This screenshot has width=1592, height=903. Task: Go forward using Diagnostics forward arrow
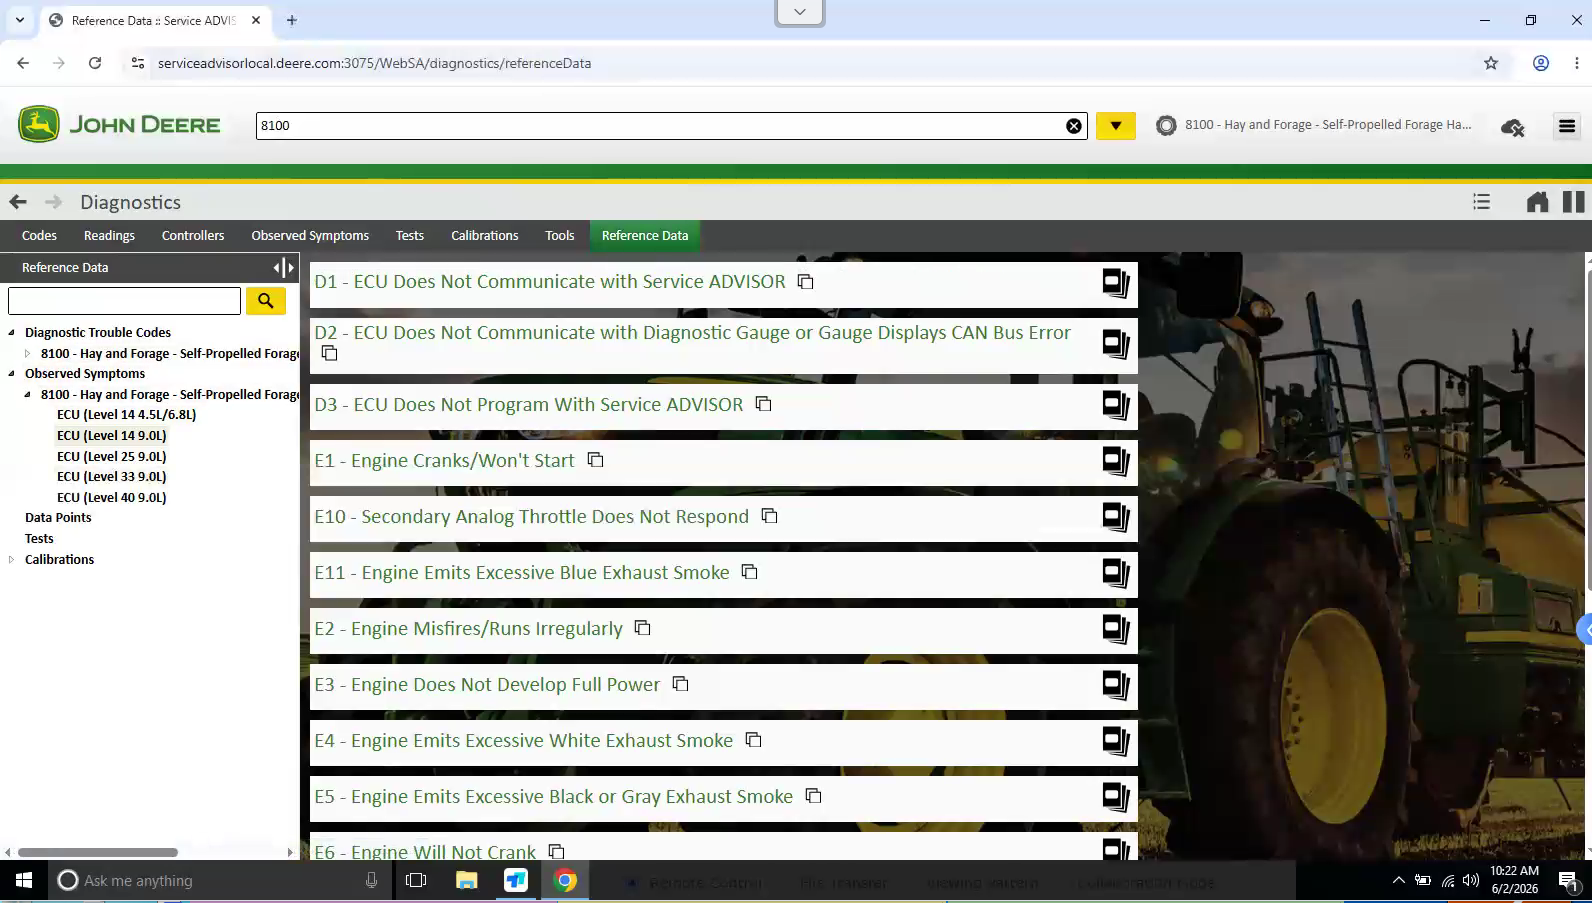click(54, 202)
